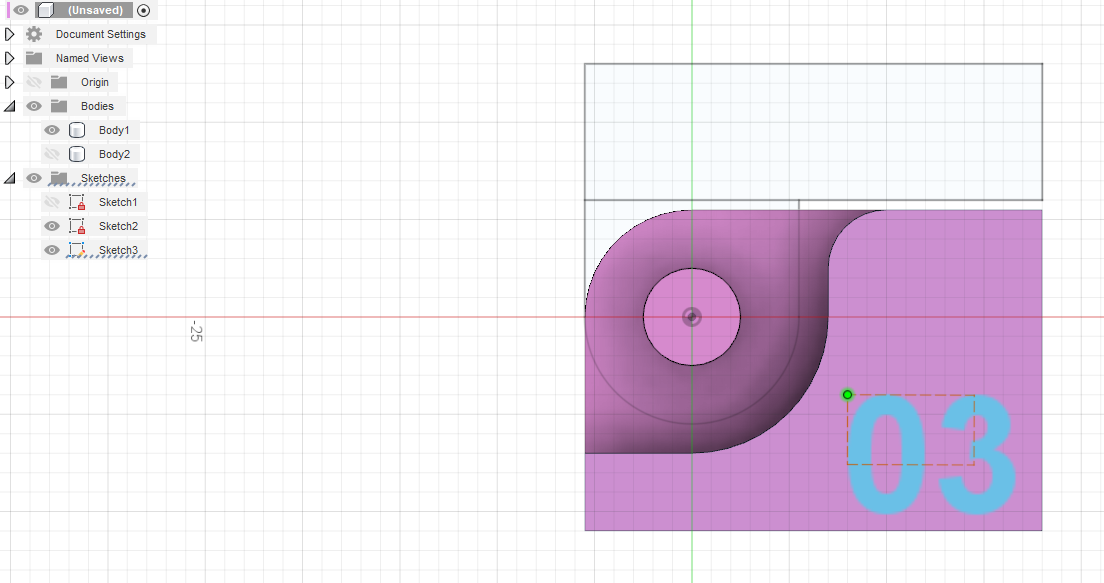Click the Named Views folder icon

(34, 58)
